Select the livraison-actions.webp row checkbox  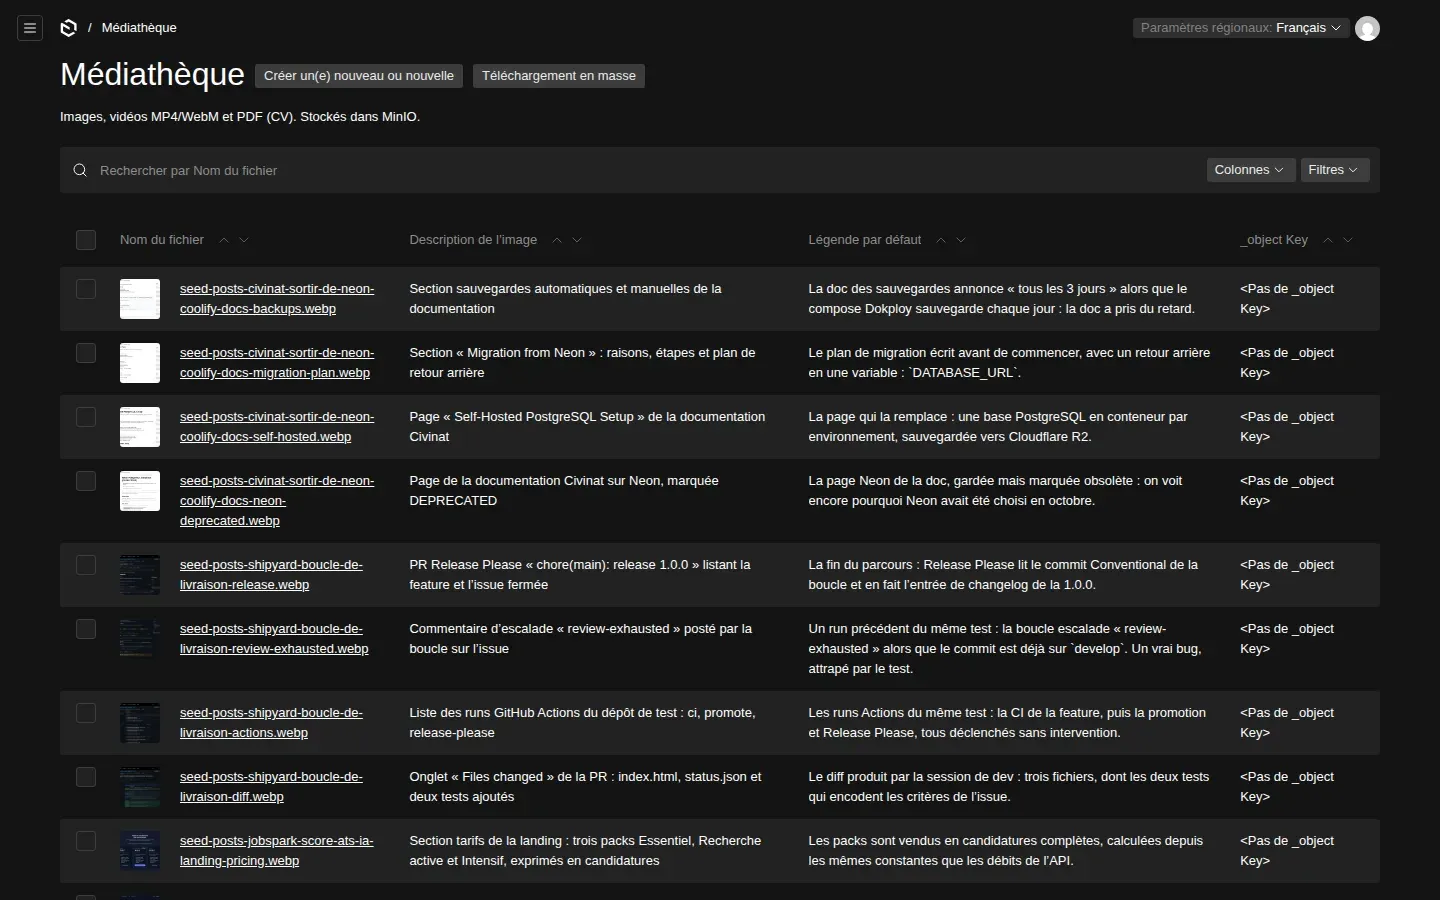[86, 713]
